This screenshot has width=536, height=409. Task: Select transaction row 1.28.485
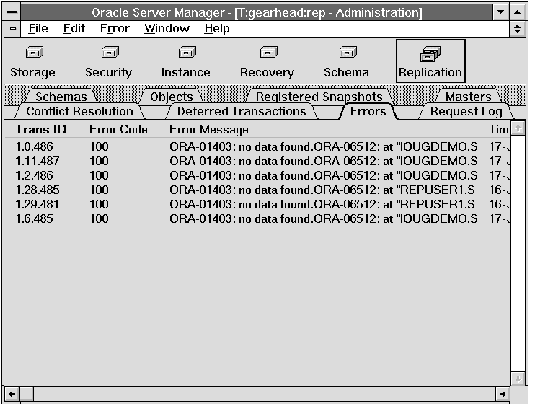pos(257,190)
